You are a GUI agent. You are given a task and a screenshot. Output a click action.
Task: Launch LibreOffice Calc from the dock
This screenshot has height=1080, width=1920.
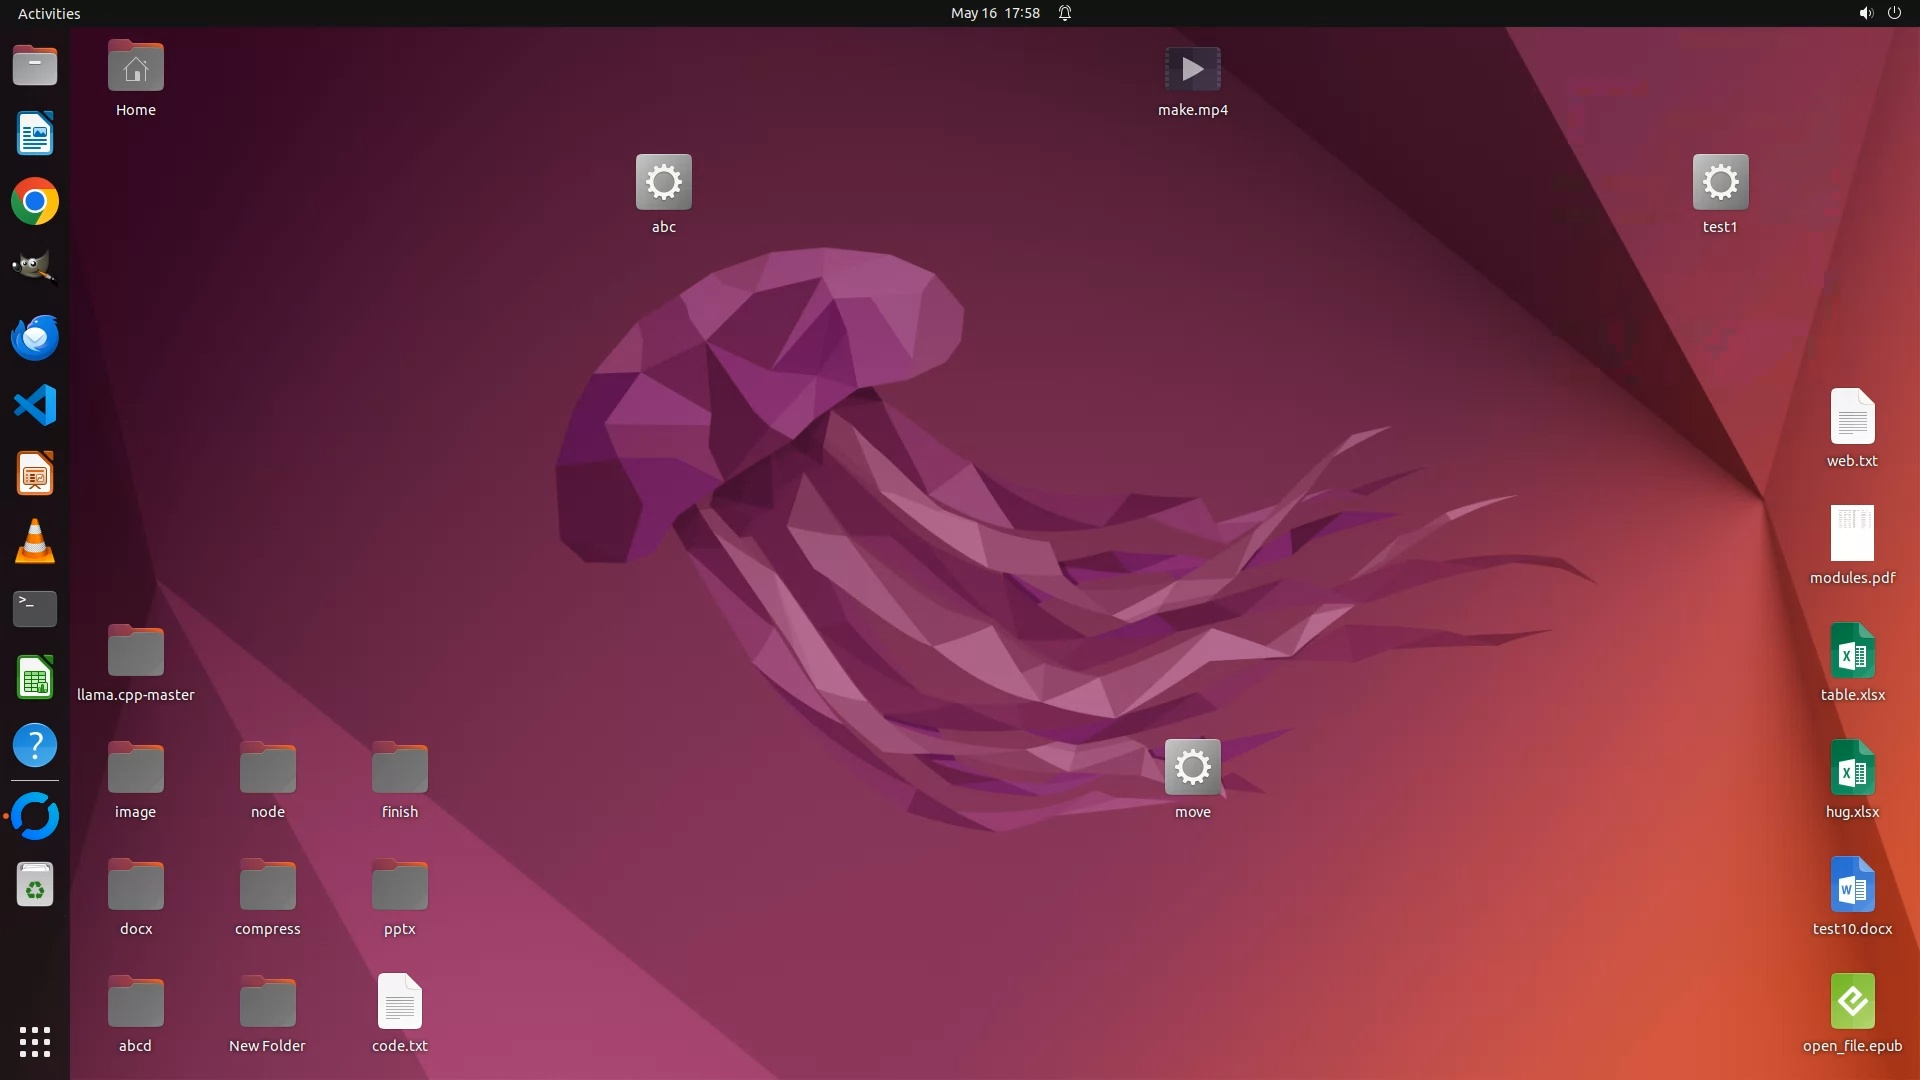[35, 678]
